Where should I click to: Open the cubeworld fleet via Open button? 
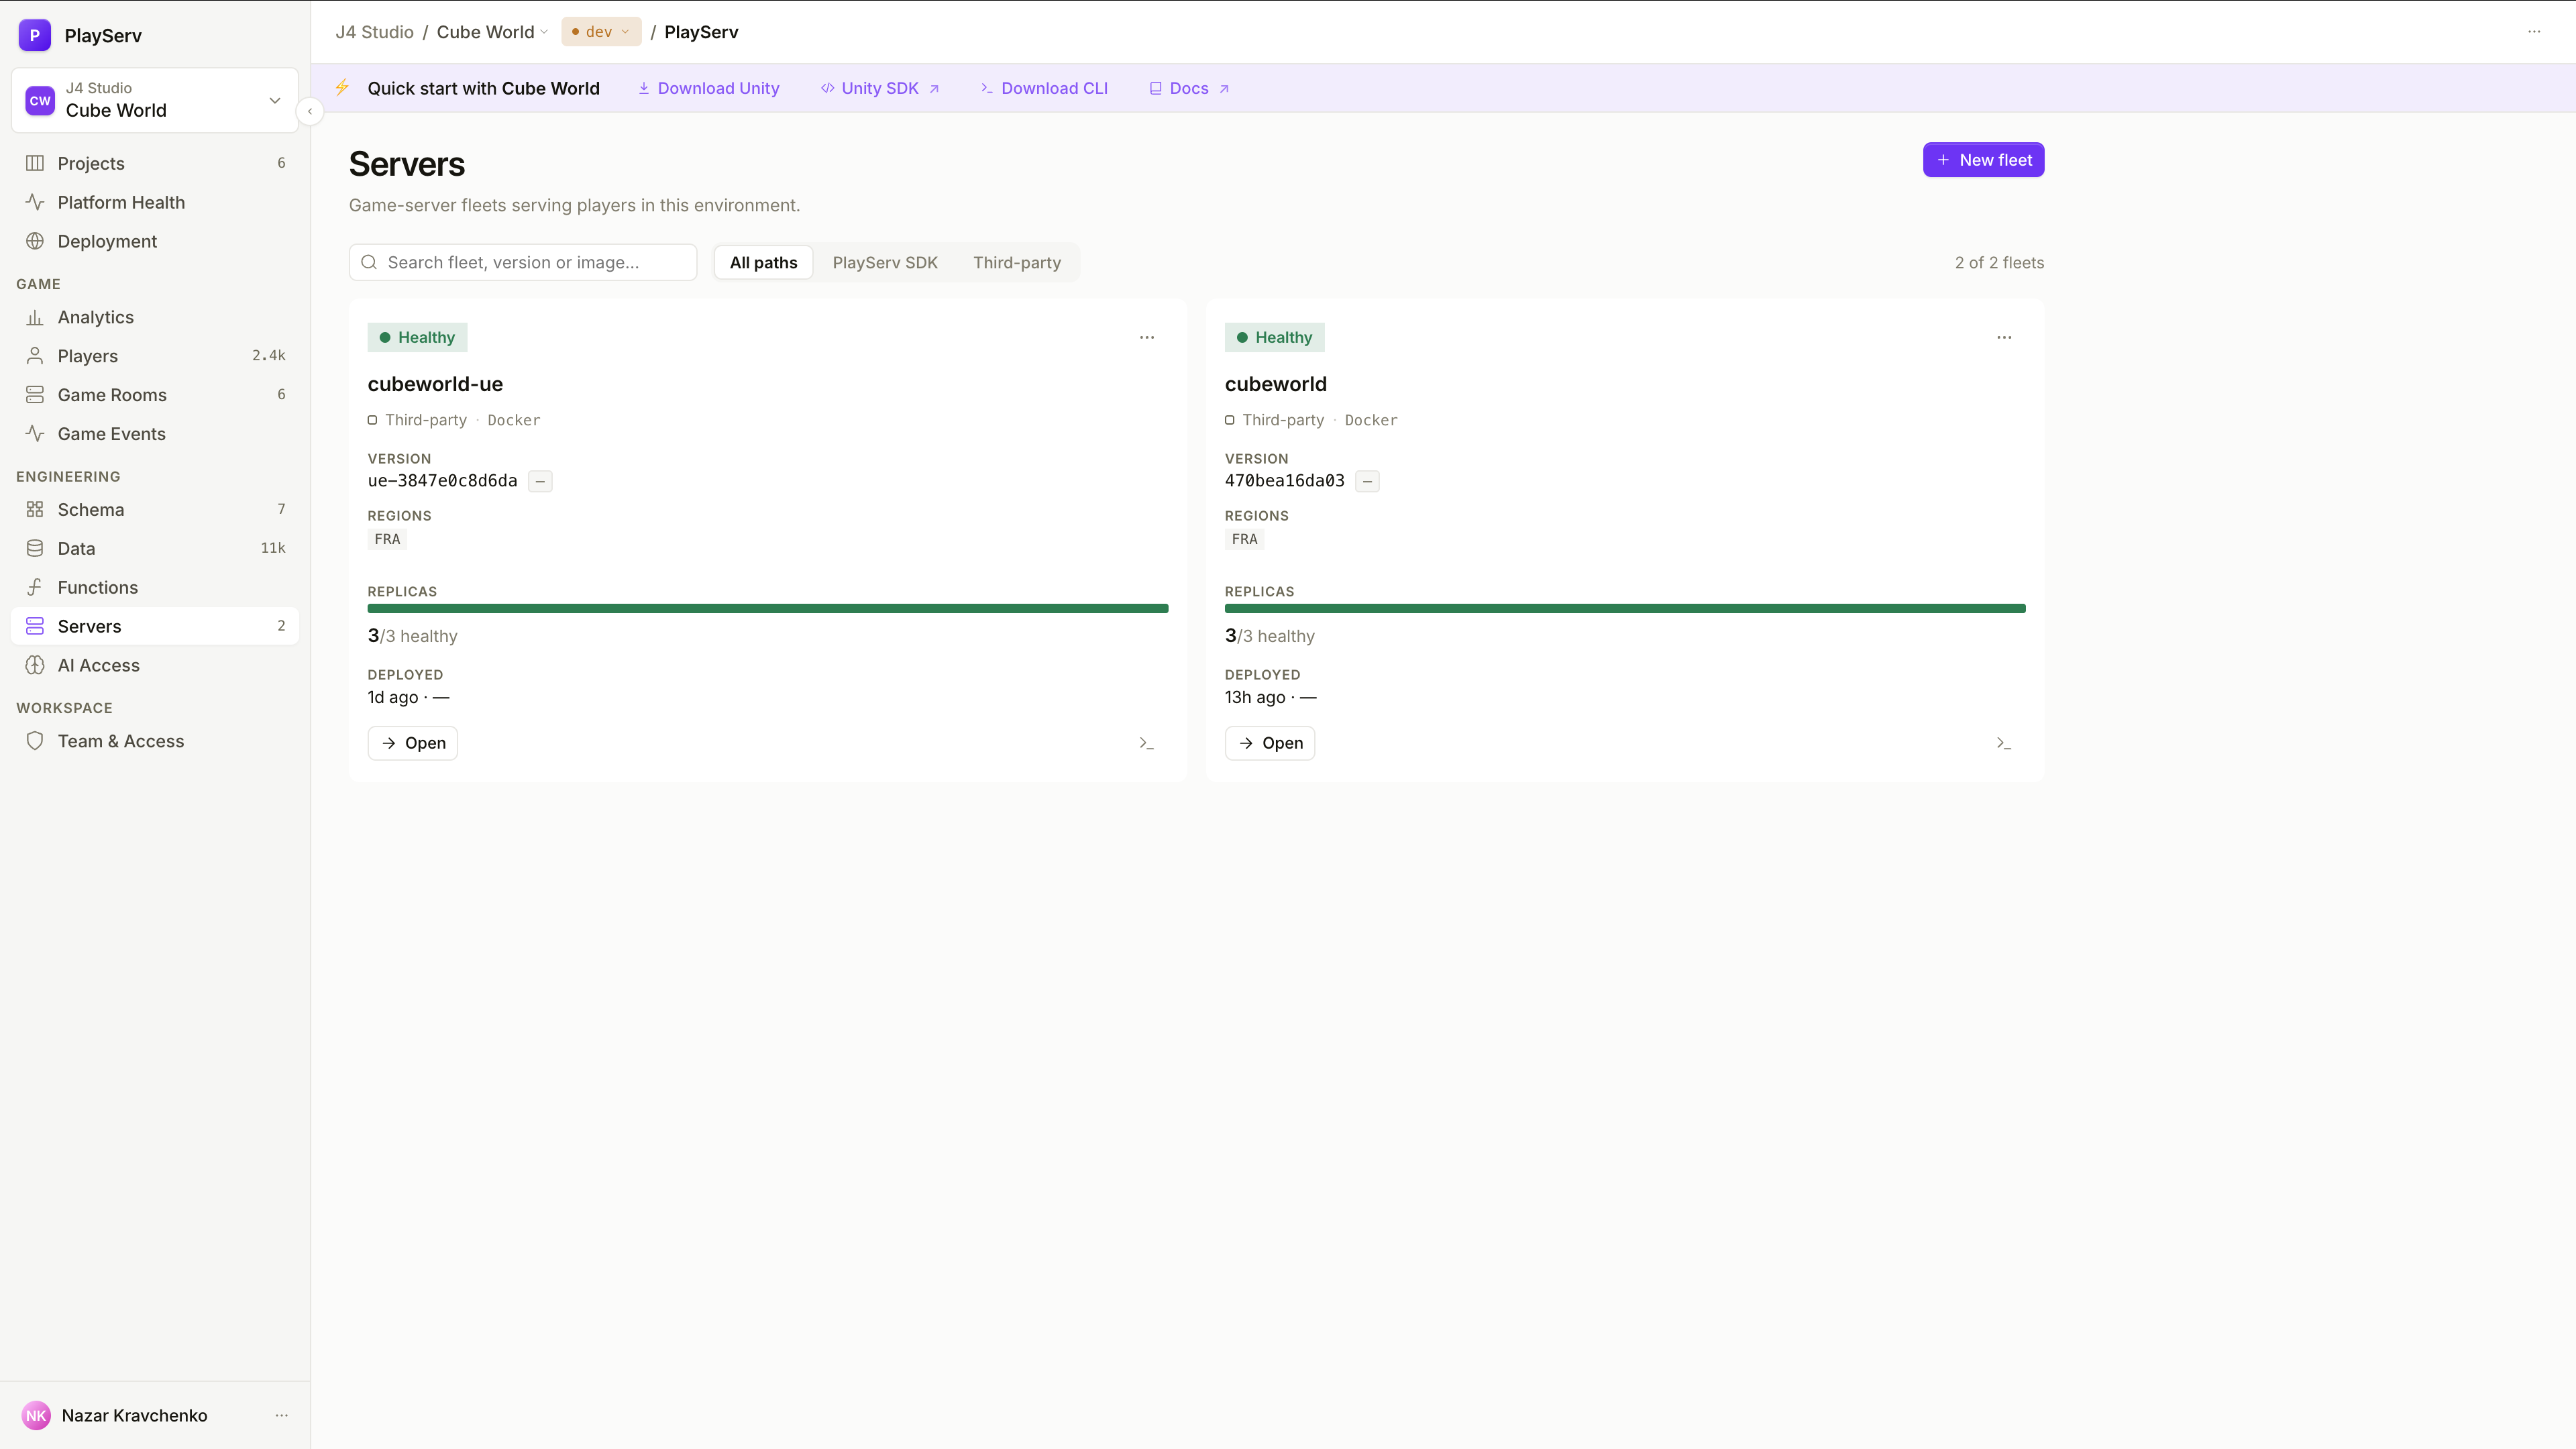coord(1270,743)
